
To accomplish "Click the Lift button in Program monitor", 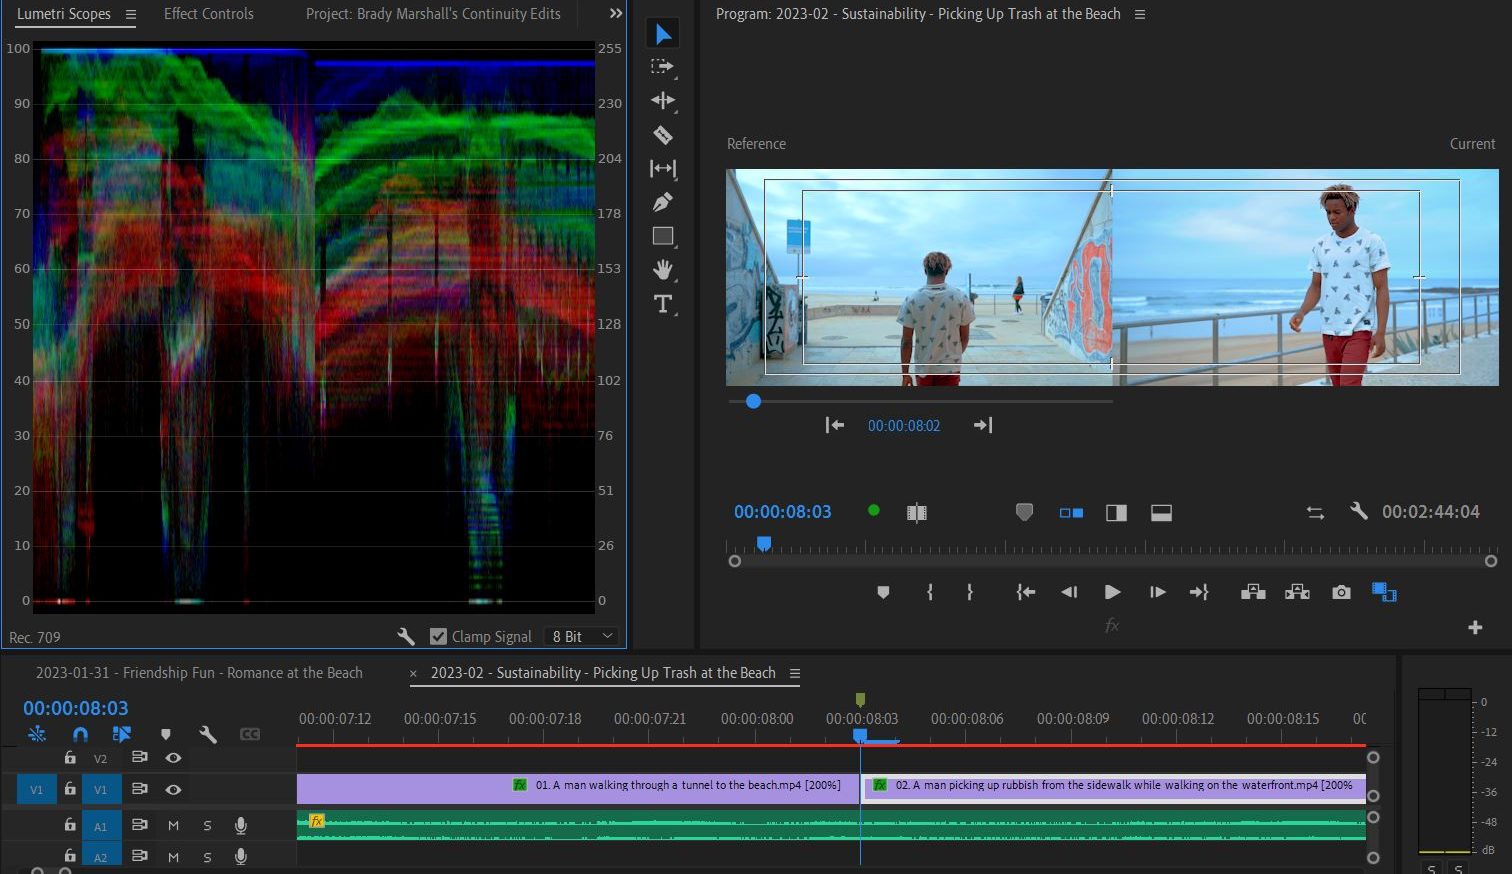I will click(x=1253, y=593).
